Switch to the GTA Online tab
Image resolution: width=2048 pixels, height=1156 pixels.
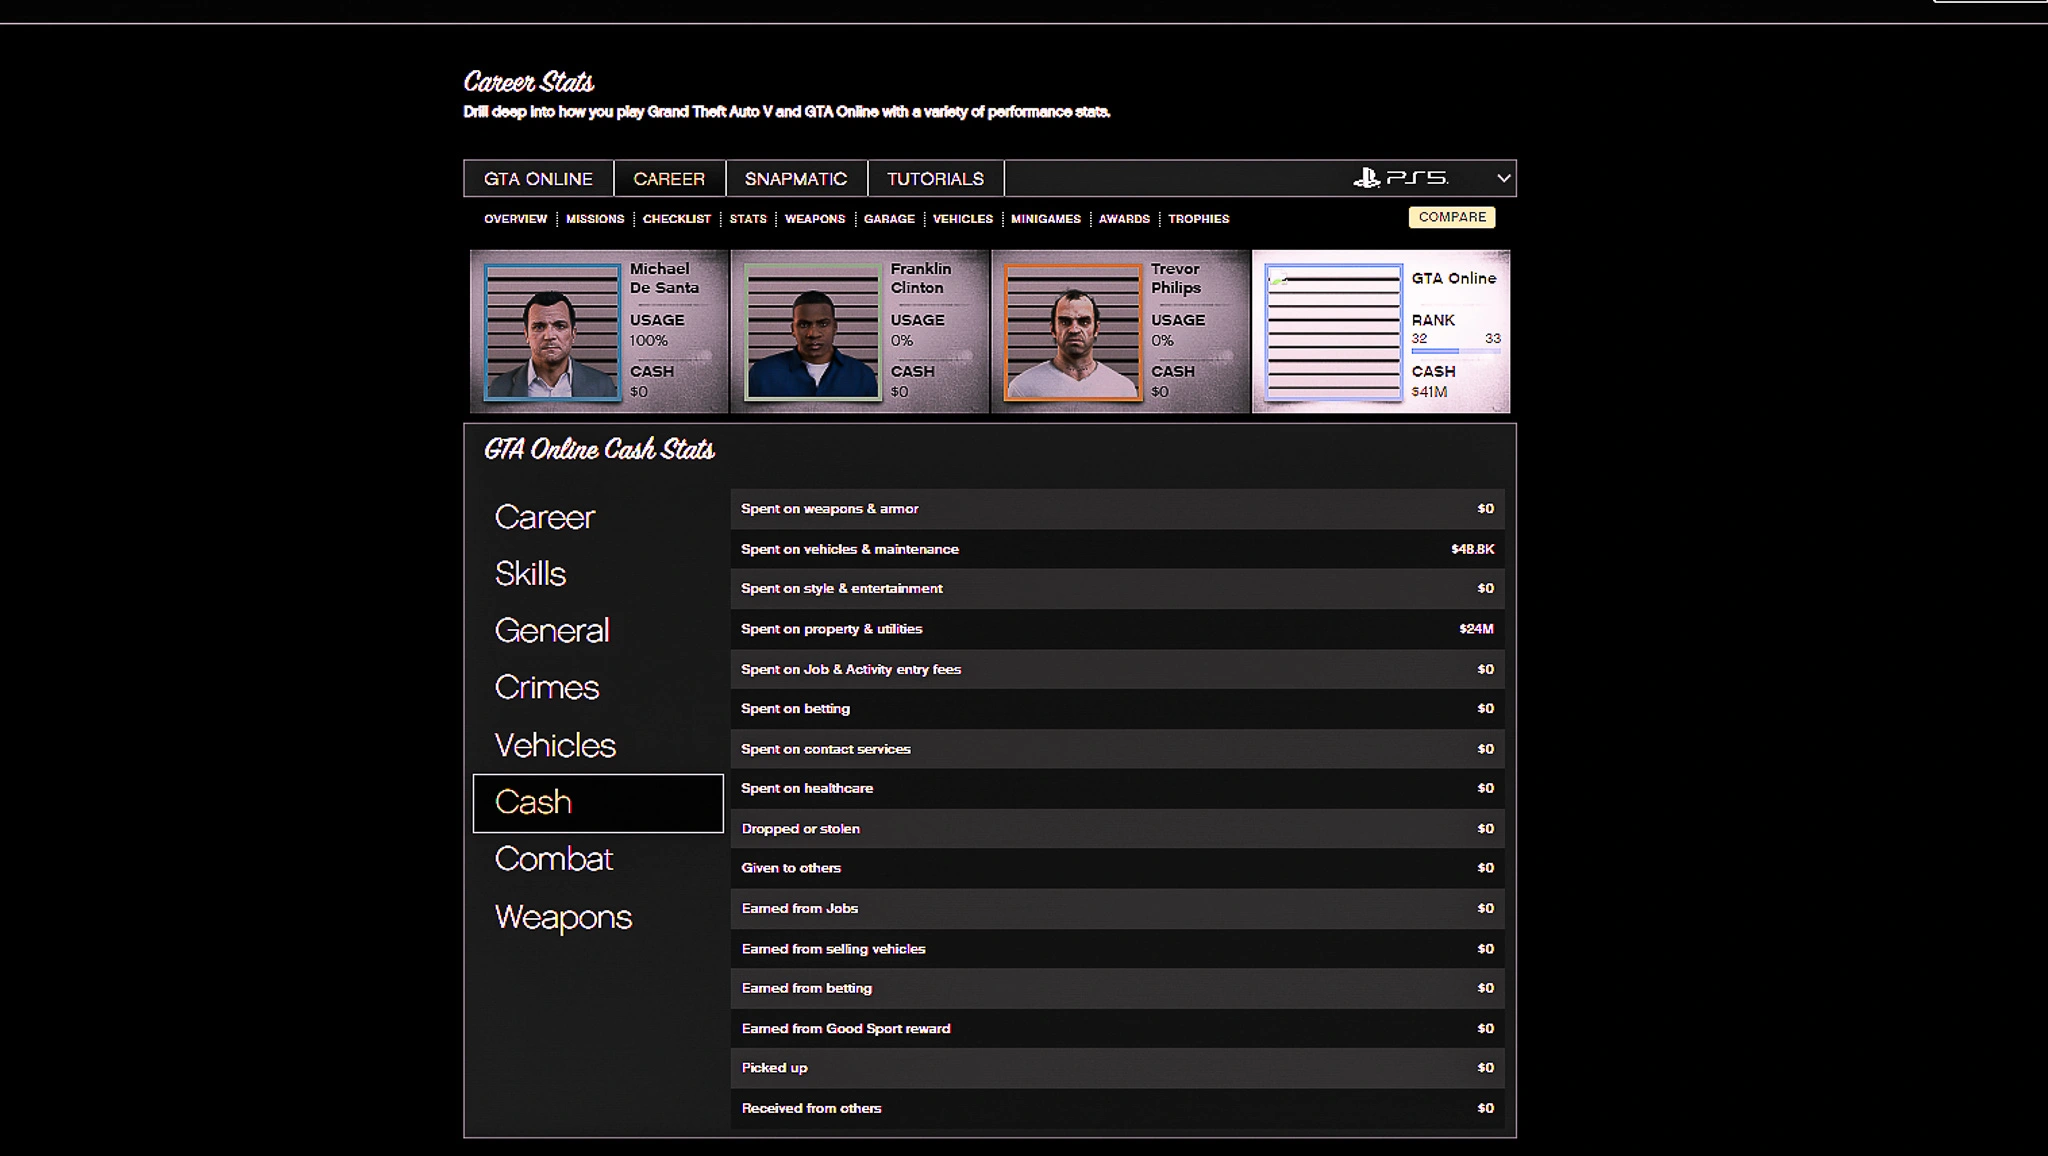coord(538,179)
